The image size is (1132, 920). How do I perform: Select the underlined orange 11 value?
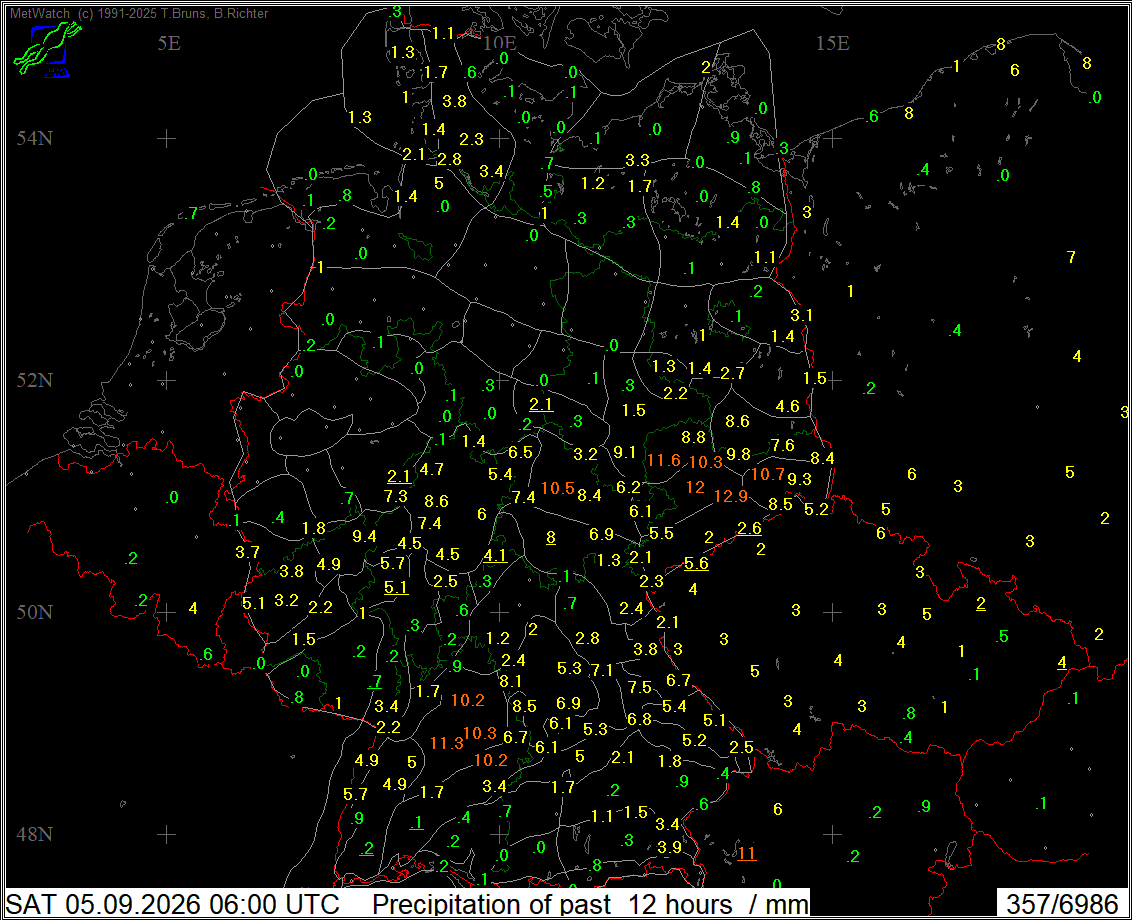(x=746, y=853)
